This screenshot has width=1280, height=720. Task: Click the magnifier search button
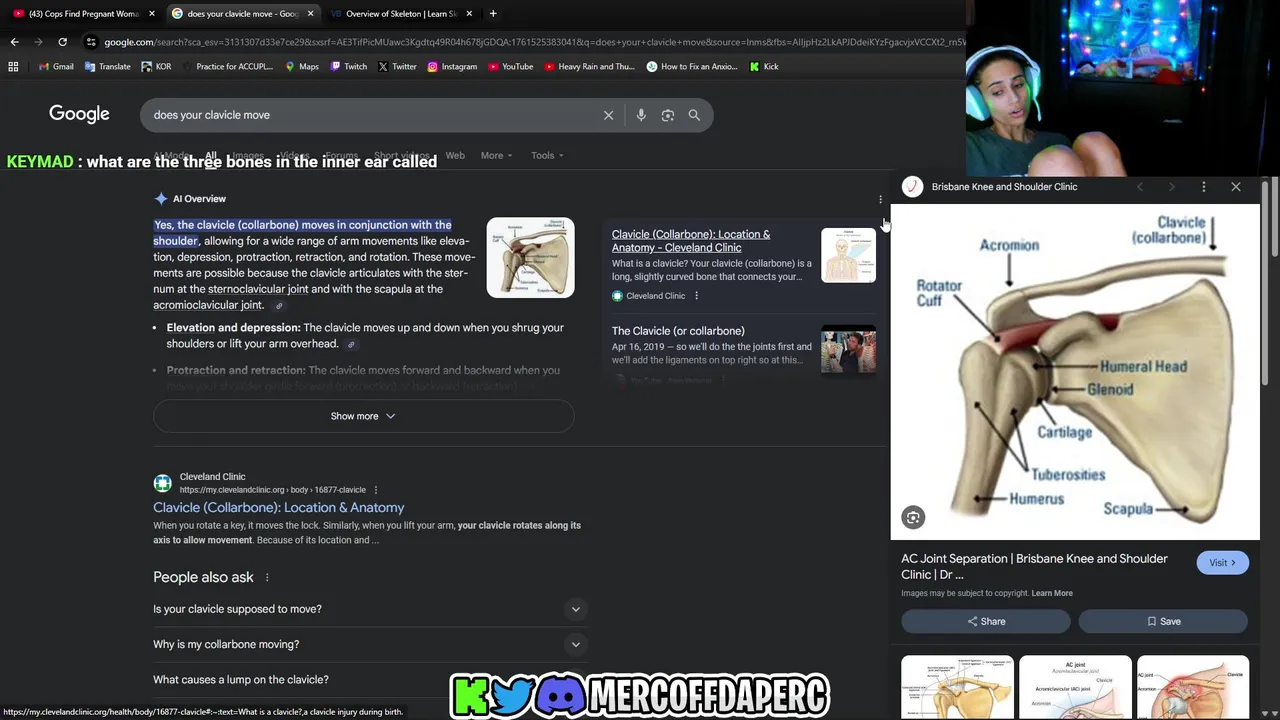[694, 115]
